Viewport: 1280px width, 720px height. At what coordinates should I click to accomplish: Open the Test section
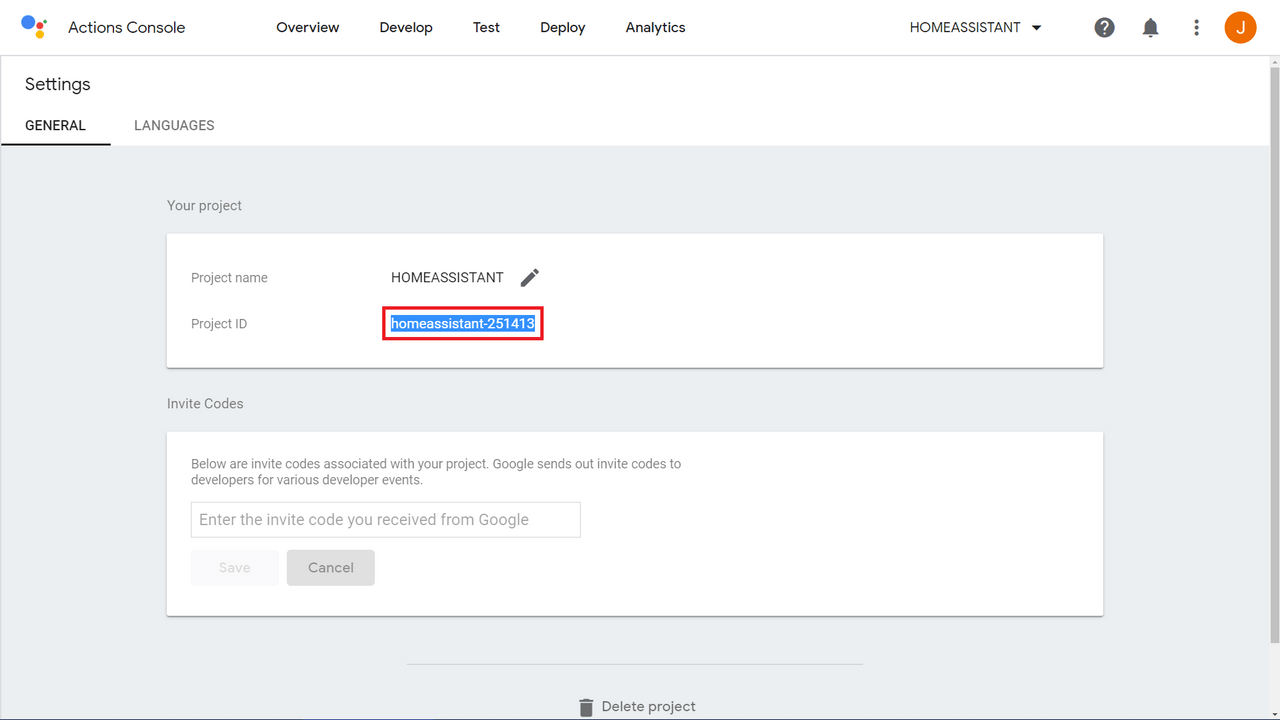coord(486,28)
